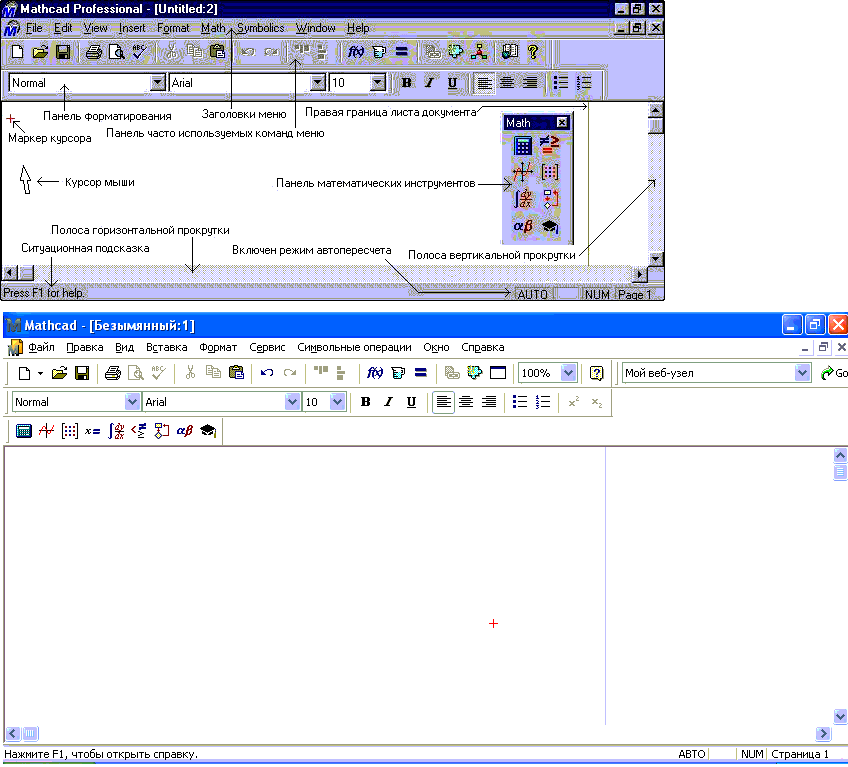Open Programming palette in floating Math panel

coord(549,199)
